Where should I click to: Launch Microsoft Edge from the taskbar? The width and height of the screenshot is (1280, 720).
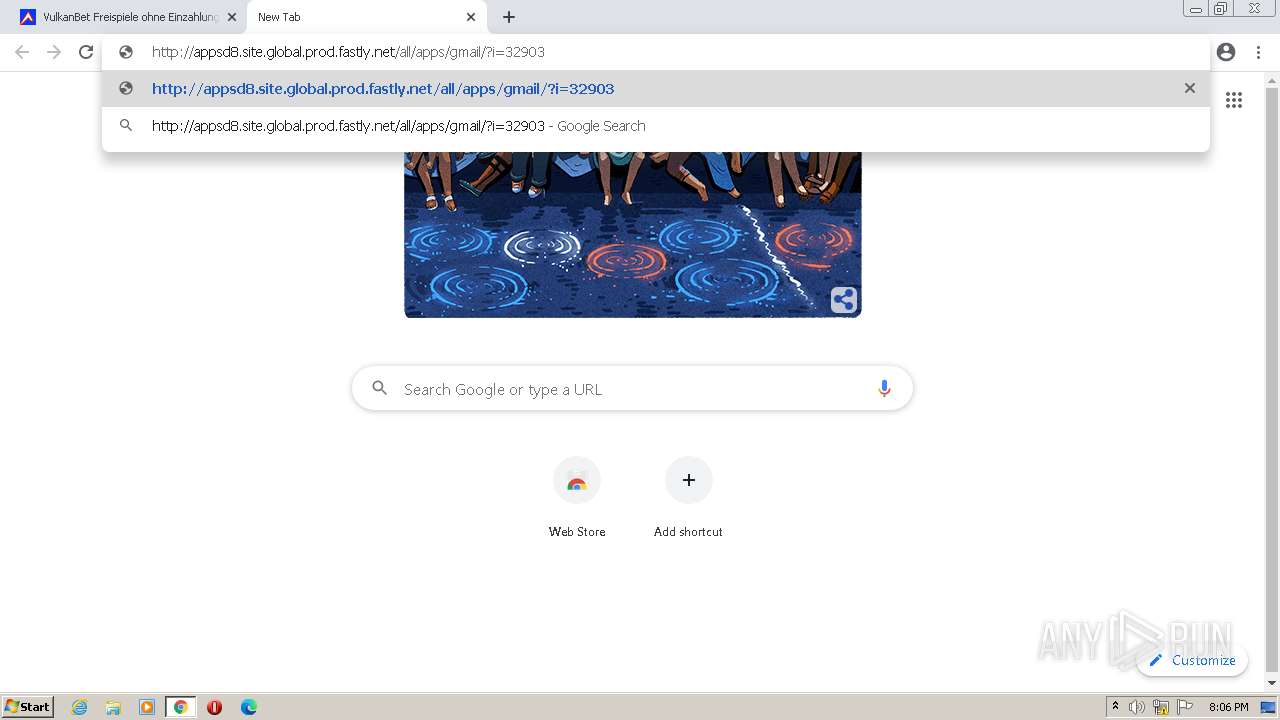coord(249,707)
